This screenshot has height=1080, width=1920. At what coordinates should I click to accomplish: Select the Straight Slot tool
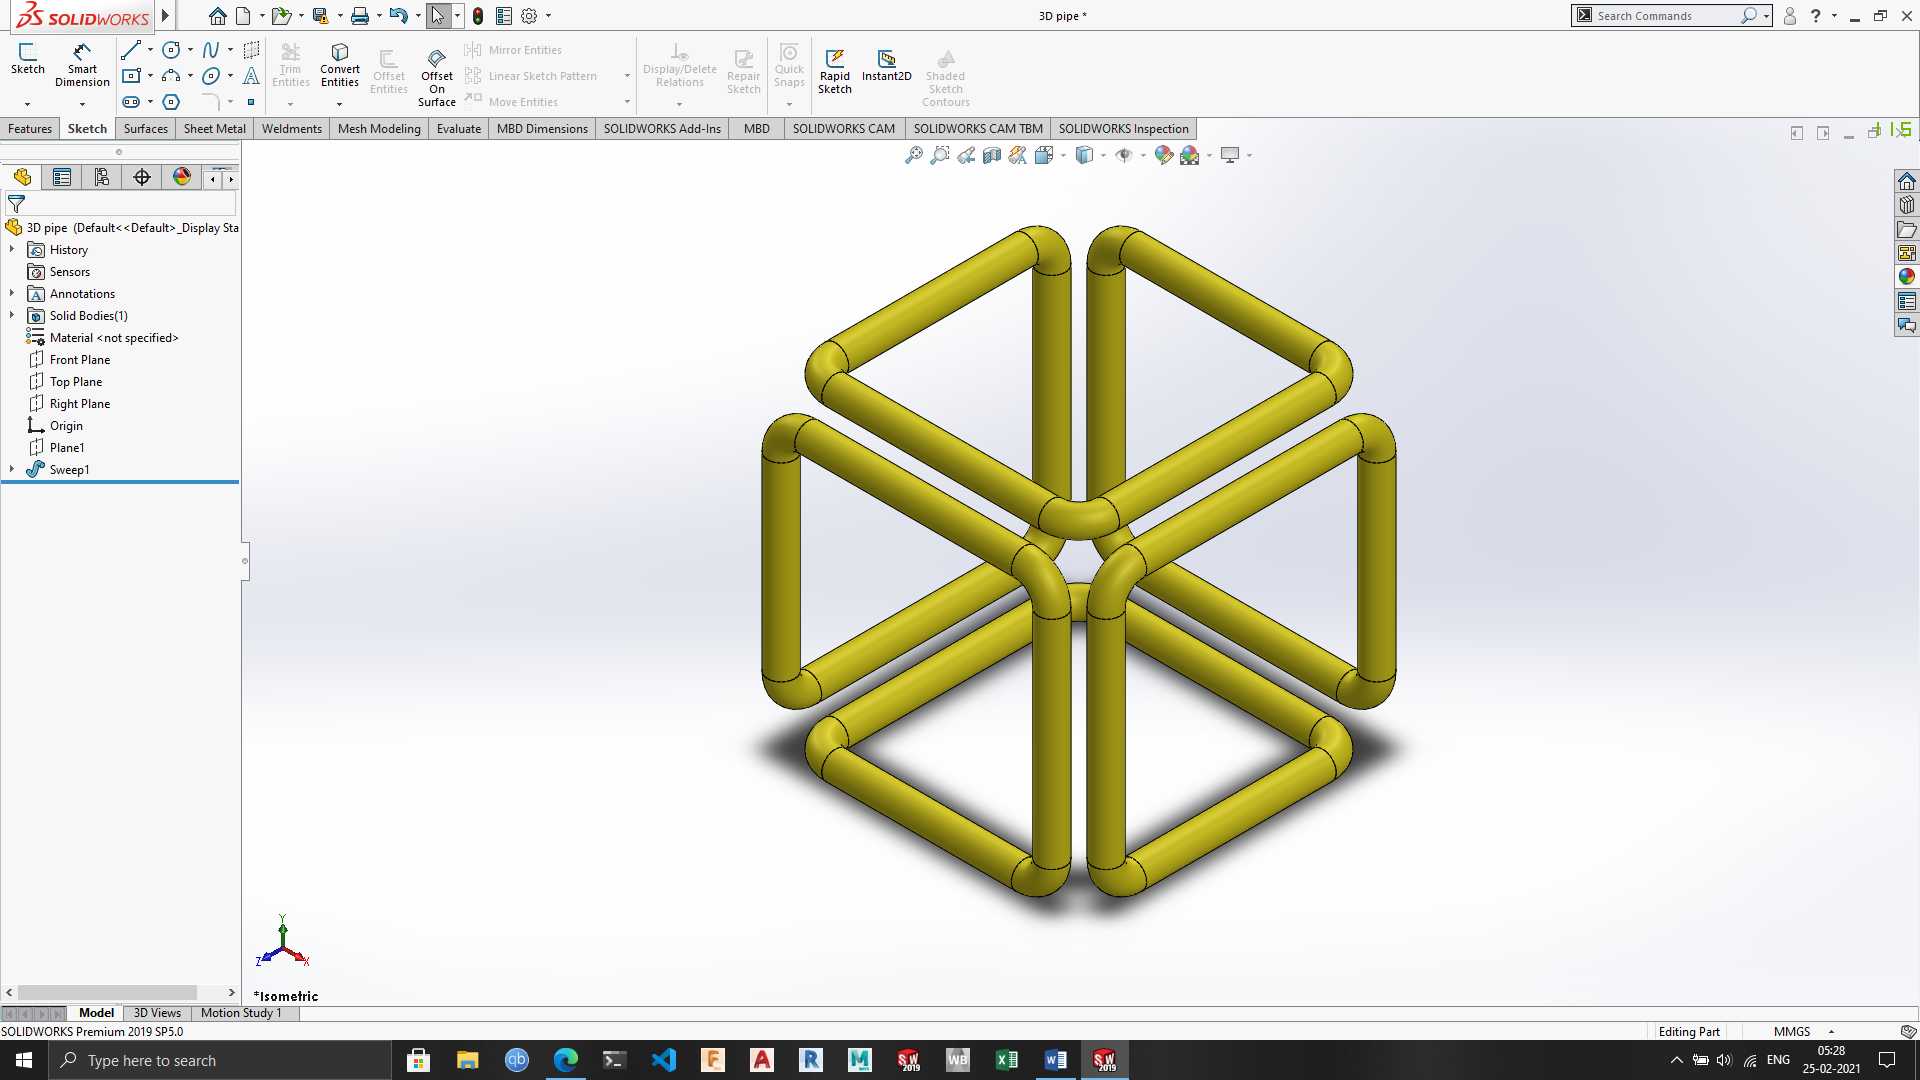pos(130,102)
